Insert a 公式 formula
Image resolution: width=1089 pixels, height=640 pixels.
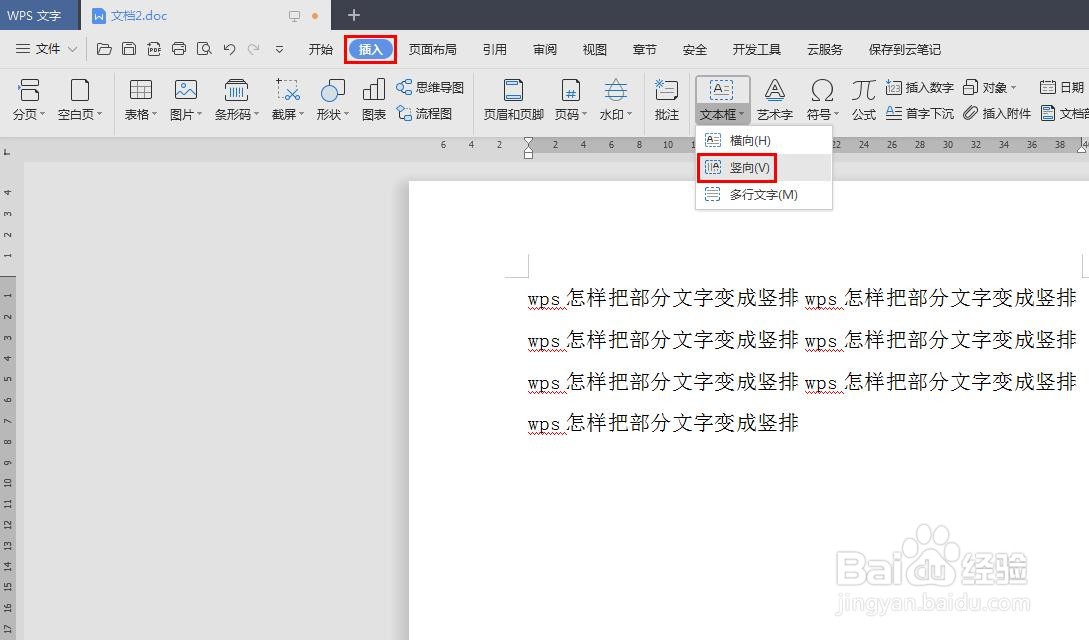863,99
